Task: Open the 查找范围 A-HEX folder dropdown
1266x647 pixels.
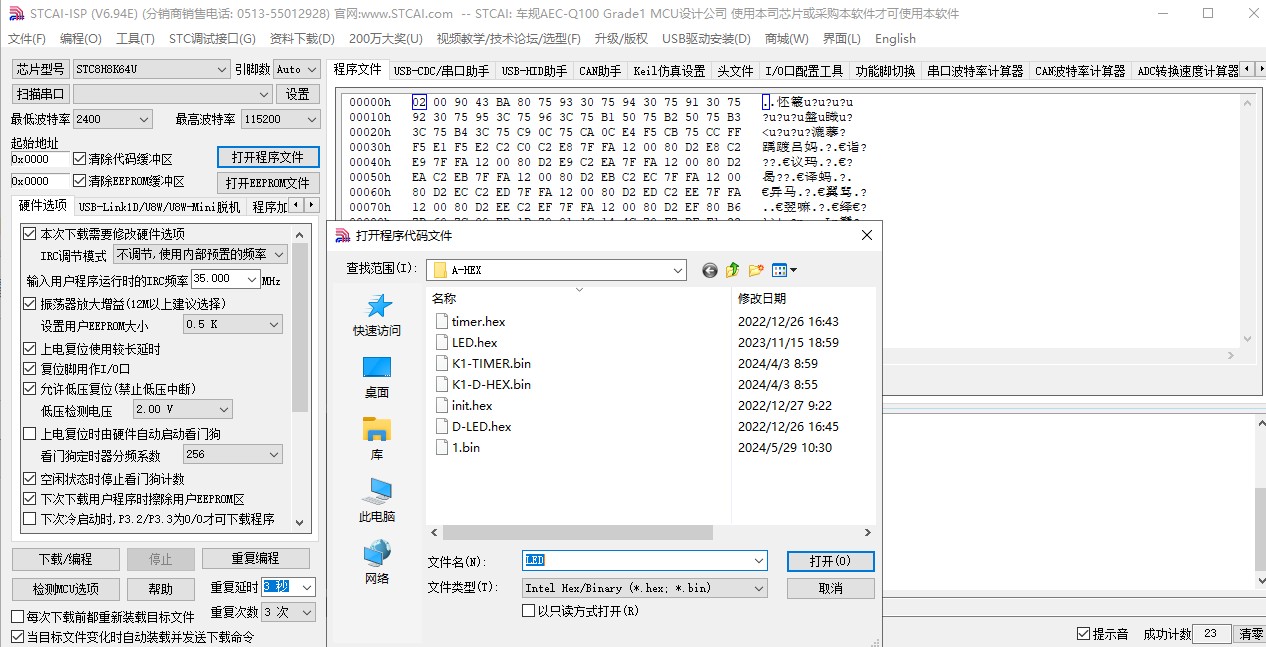Action: click(x=556, y=270)
